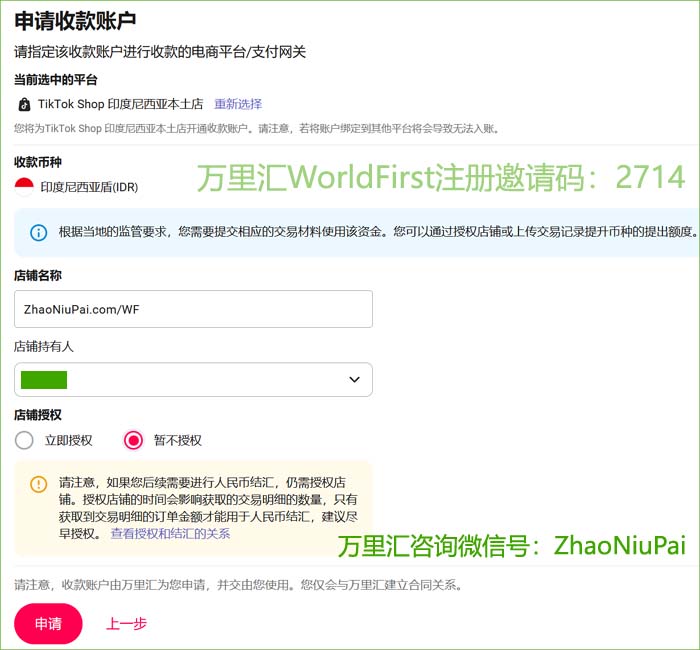Click the 暂不授权 option label
This screenshot has width=700, height=650.
pyautogui.click(x=178, y=441)
